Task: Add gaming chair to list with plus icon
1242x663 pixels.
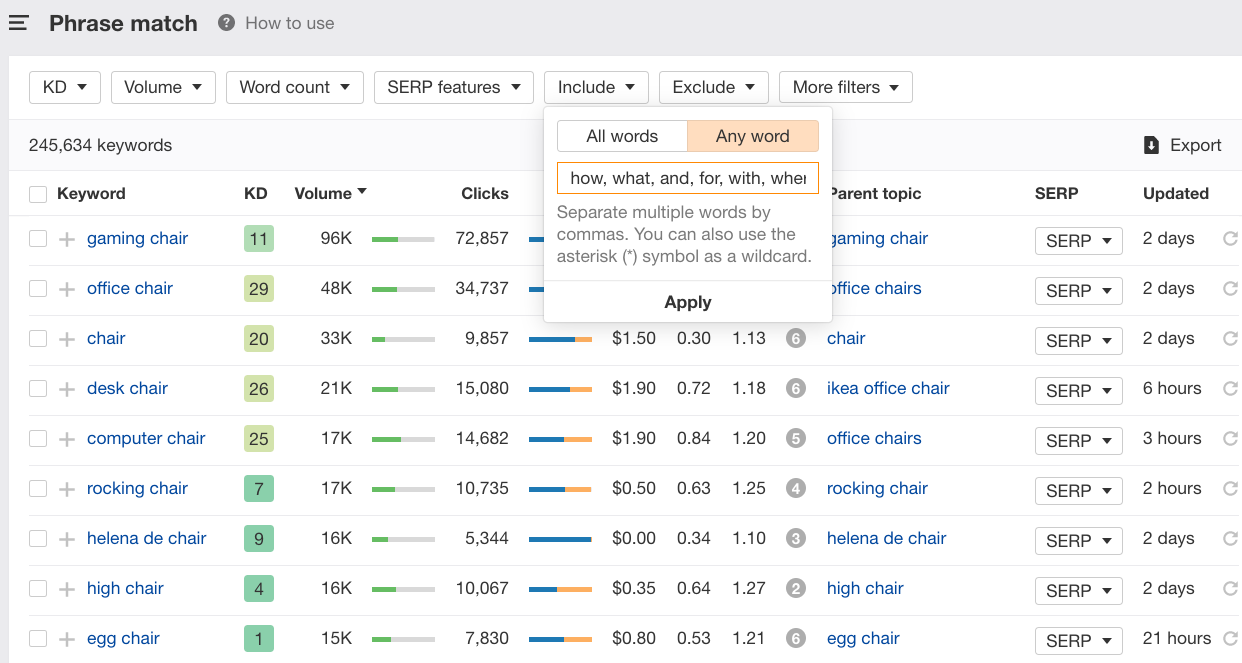Action: (67, 239)
